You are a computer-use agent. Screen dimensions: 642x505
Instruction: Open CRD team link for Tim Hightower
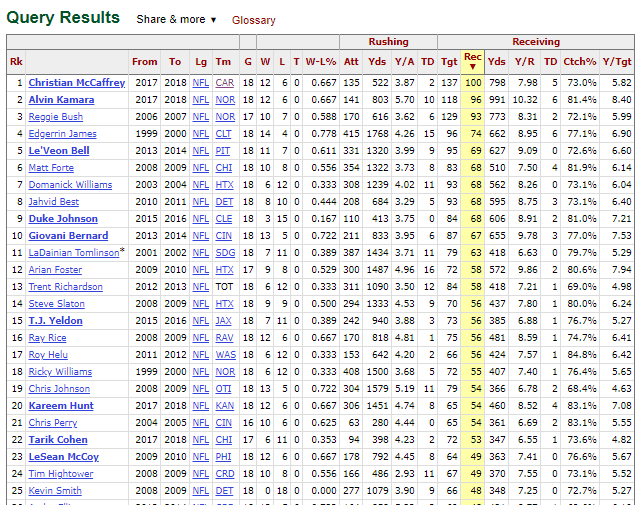click(225, 473)
